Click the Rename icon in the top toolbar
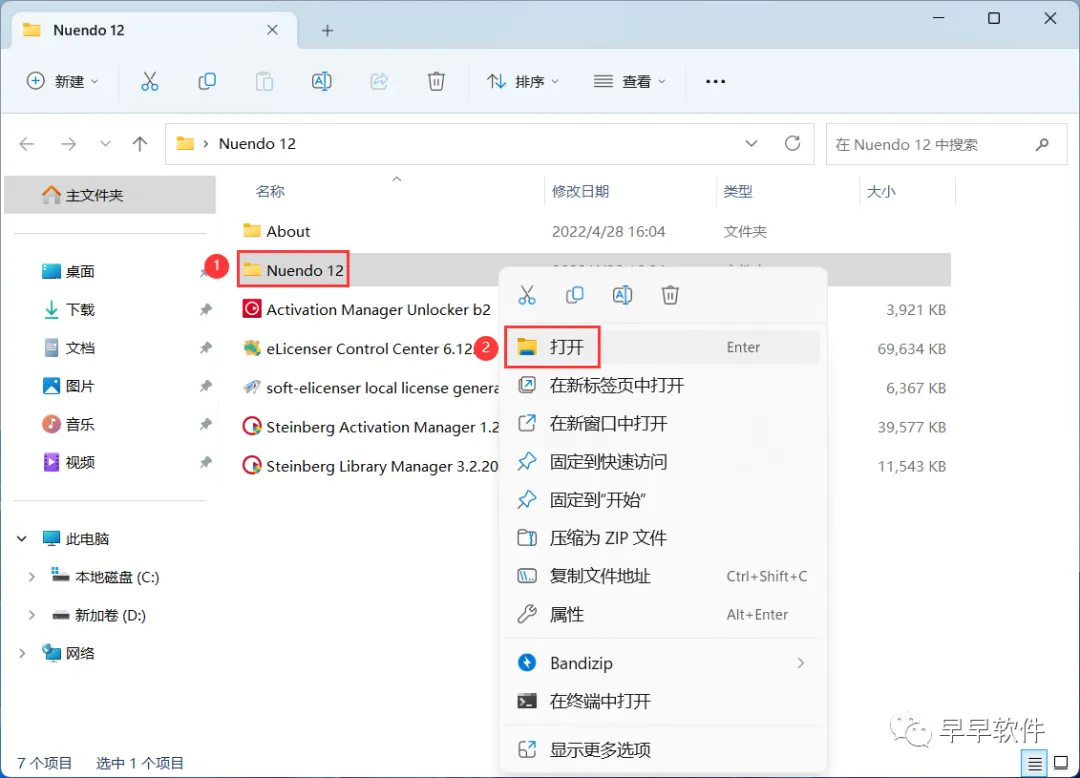This screenshot has height=778, width=1080. 322,81
